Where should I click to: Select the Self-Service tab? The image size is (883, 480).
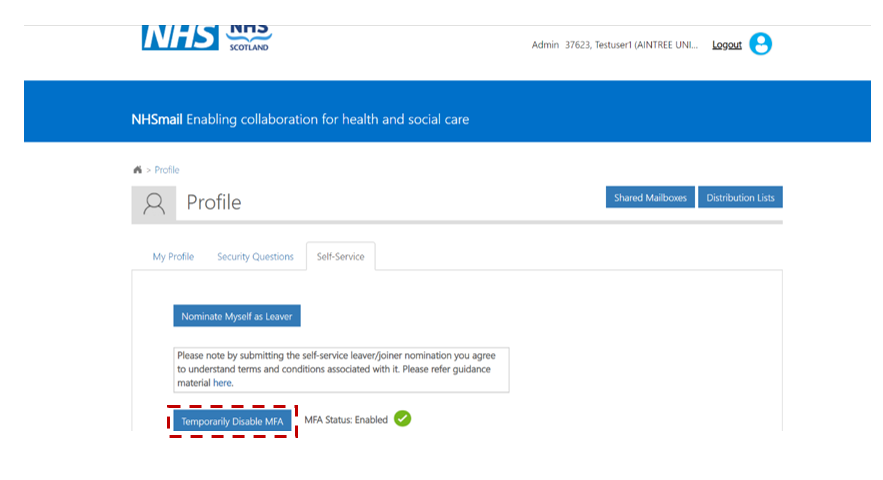pos(341,256)
